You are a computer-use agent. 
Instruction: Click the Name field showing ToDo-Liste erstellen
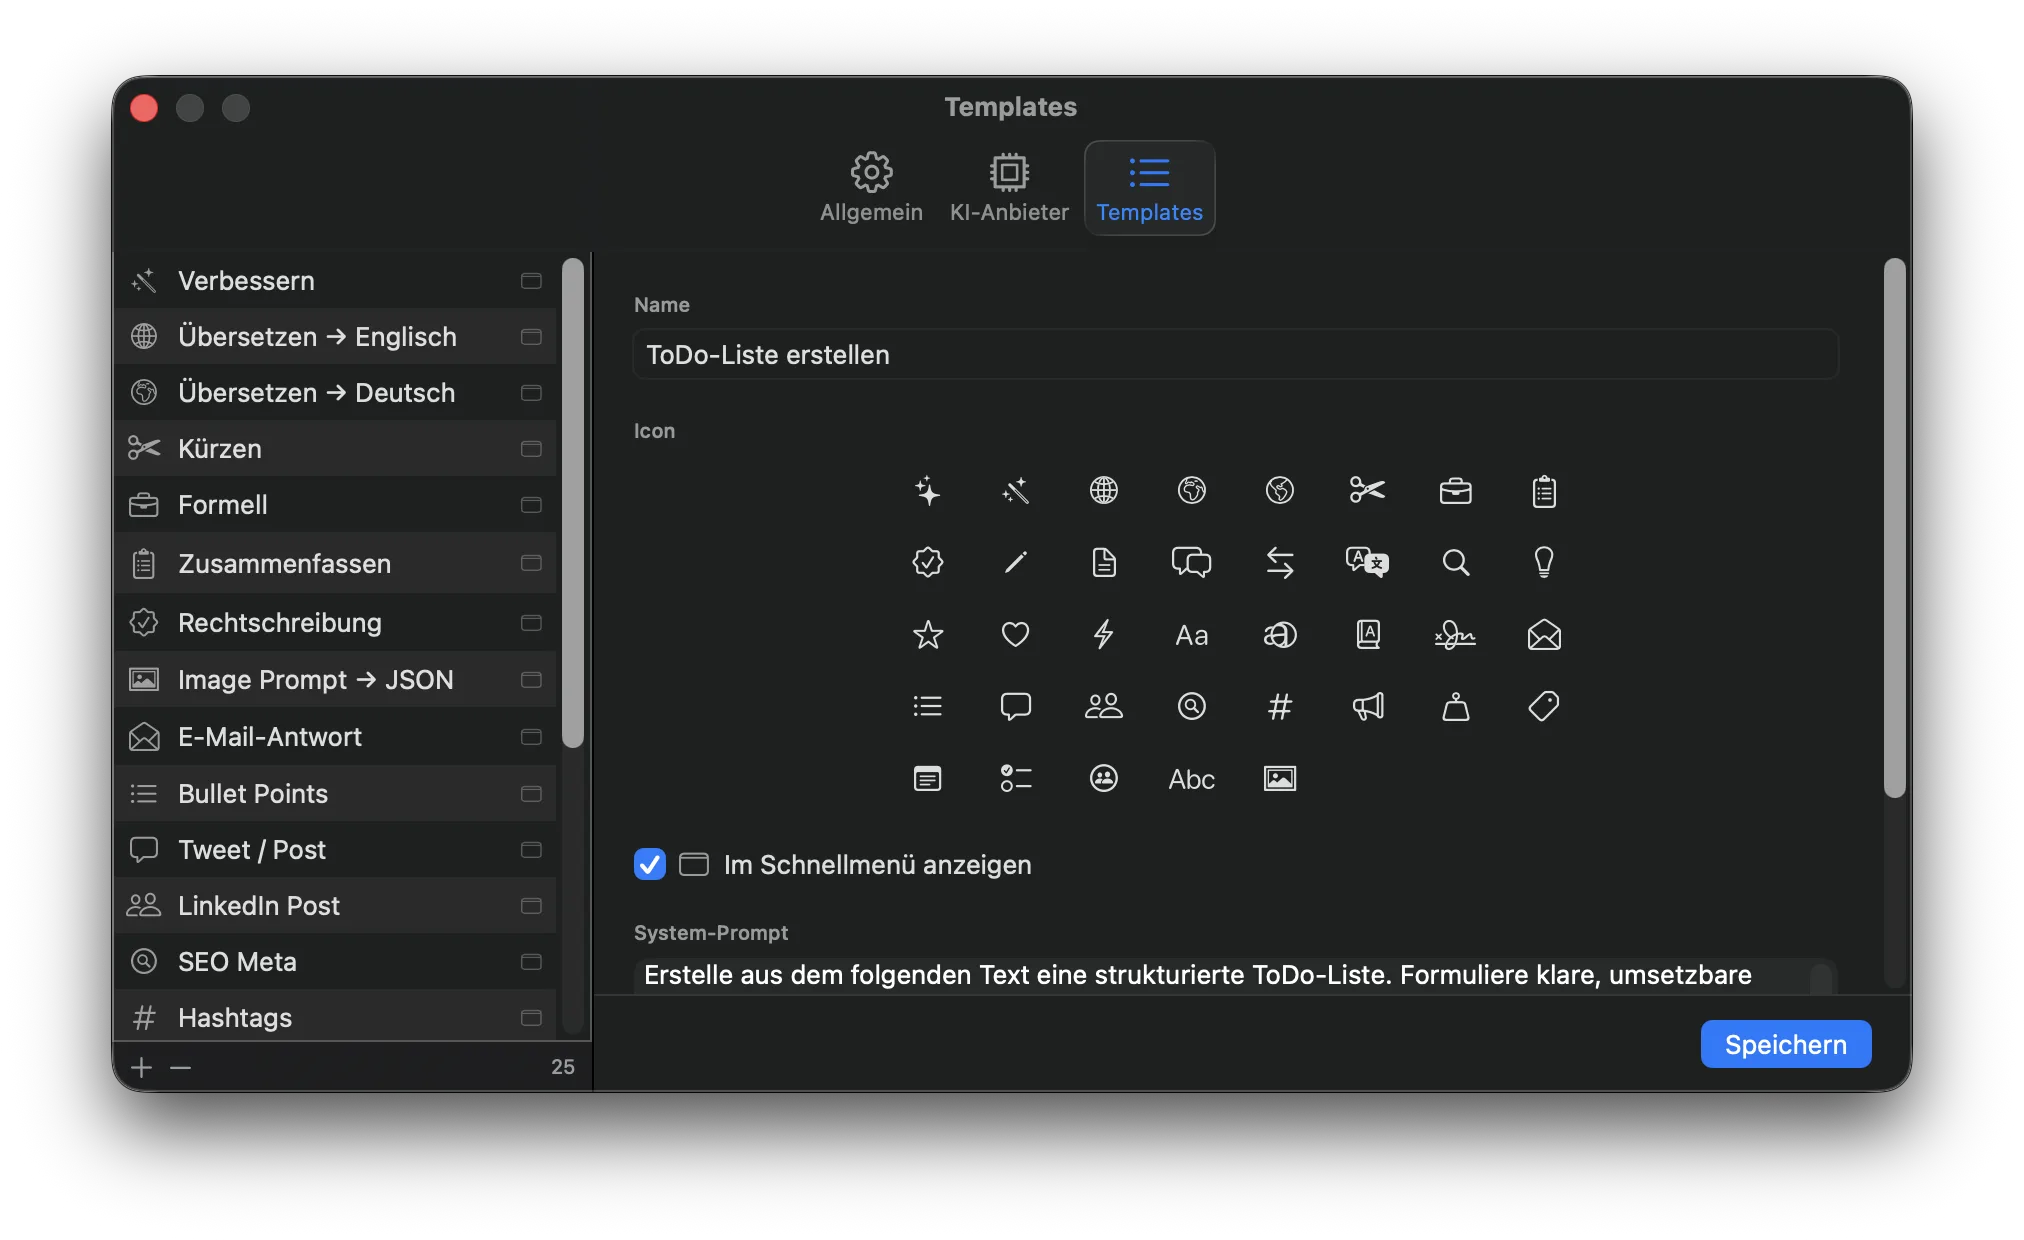1234,354
